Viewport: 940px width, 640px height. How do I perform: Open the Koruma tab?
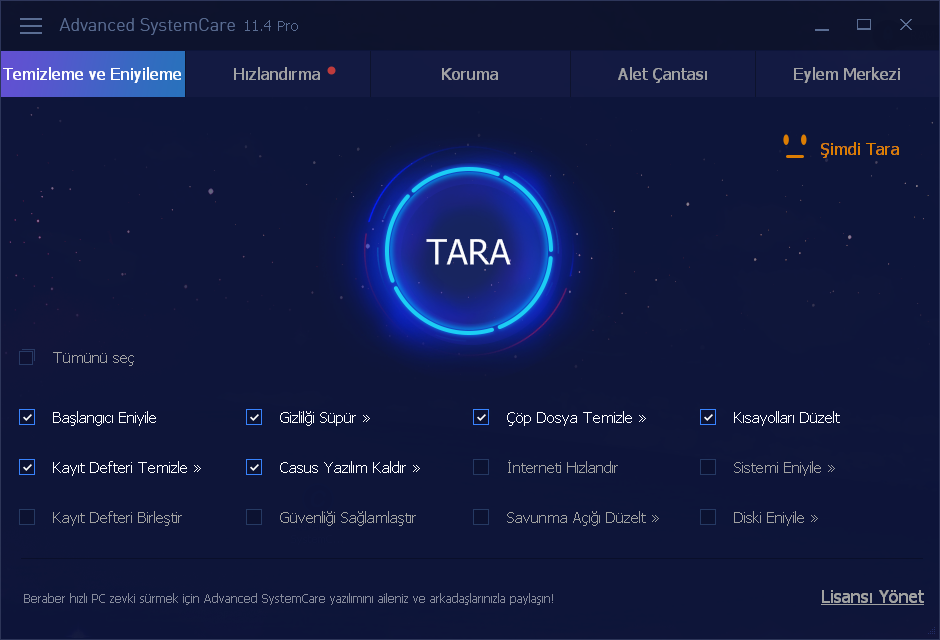(x=470, y=74)
